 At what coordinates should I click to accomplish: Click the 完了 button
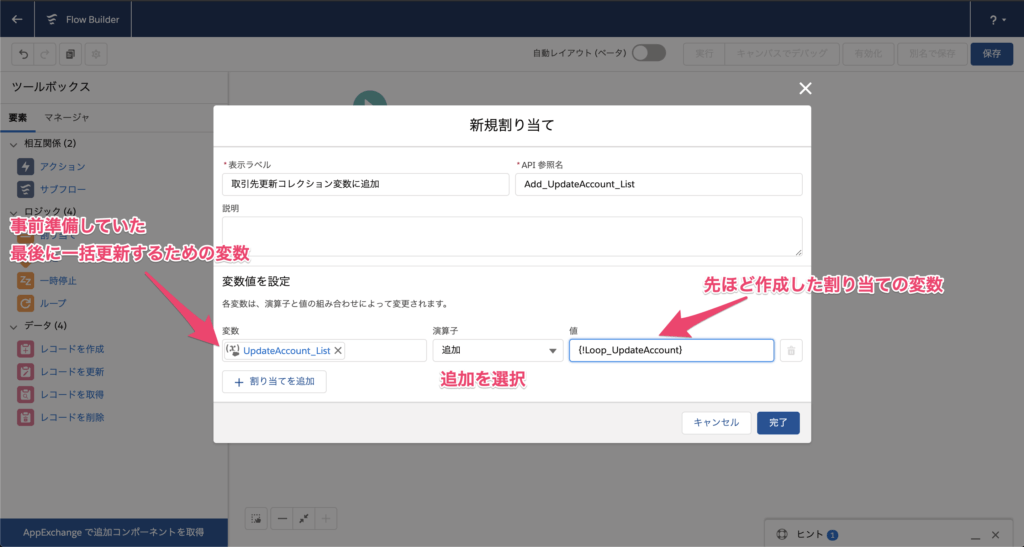pyautogui.click(x=778, y=423)
